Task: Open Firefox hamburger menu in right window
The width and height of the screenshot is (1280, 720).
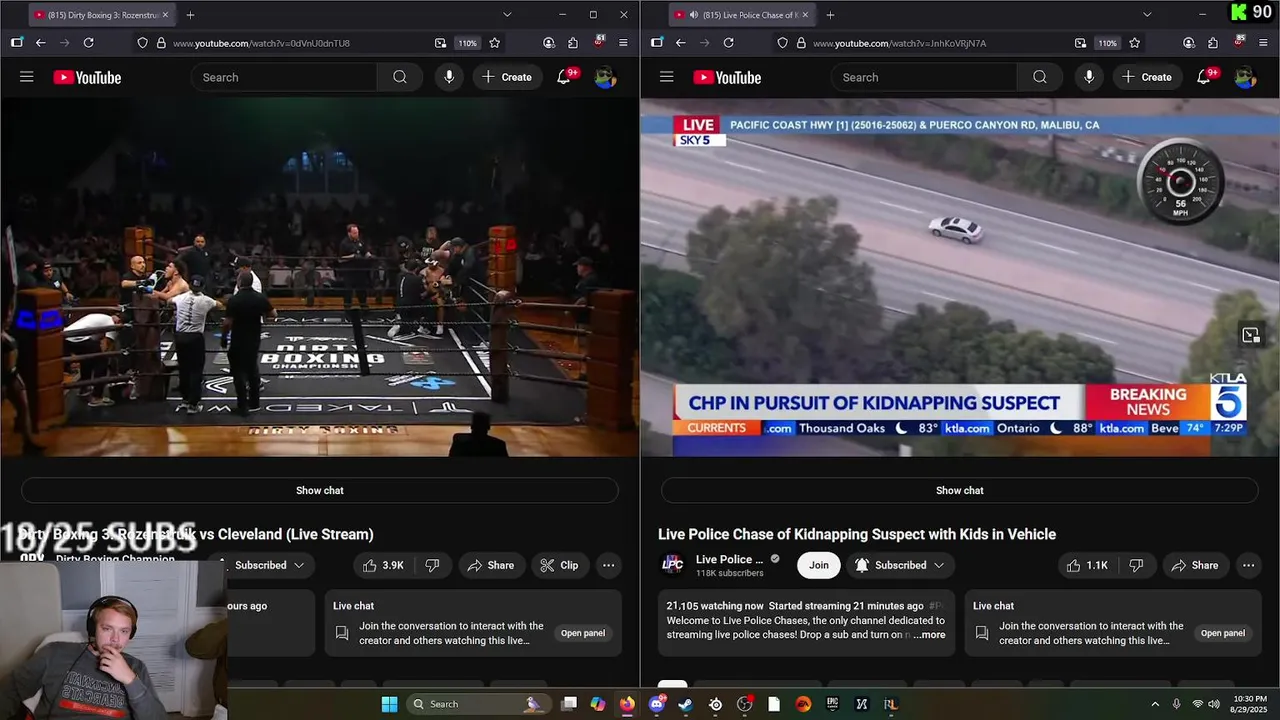Action: pos(1263,43)
